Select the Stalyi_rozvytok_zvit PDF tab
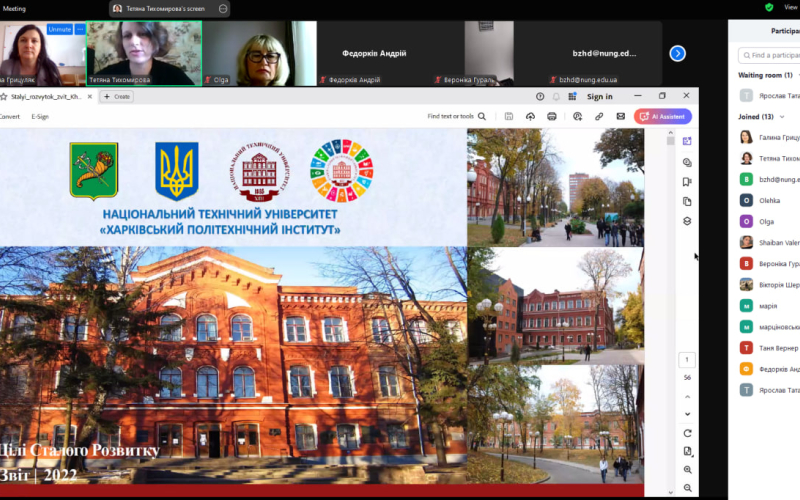The height and width of the screenshot is (500, 800). point(46,96)
